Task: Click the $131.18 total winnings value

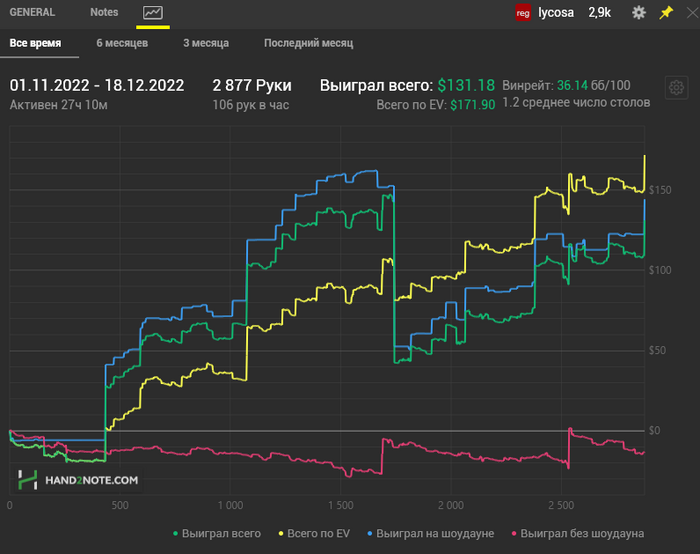Action: coord(466,85)
